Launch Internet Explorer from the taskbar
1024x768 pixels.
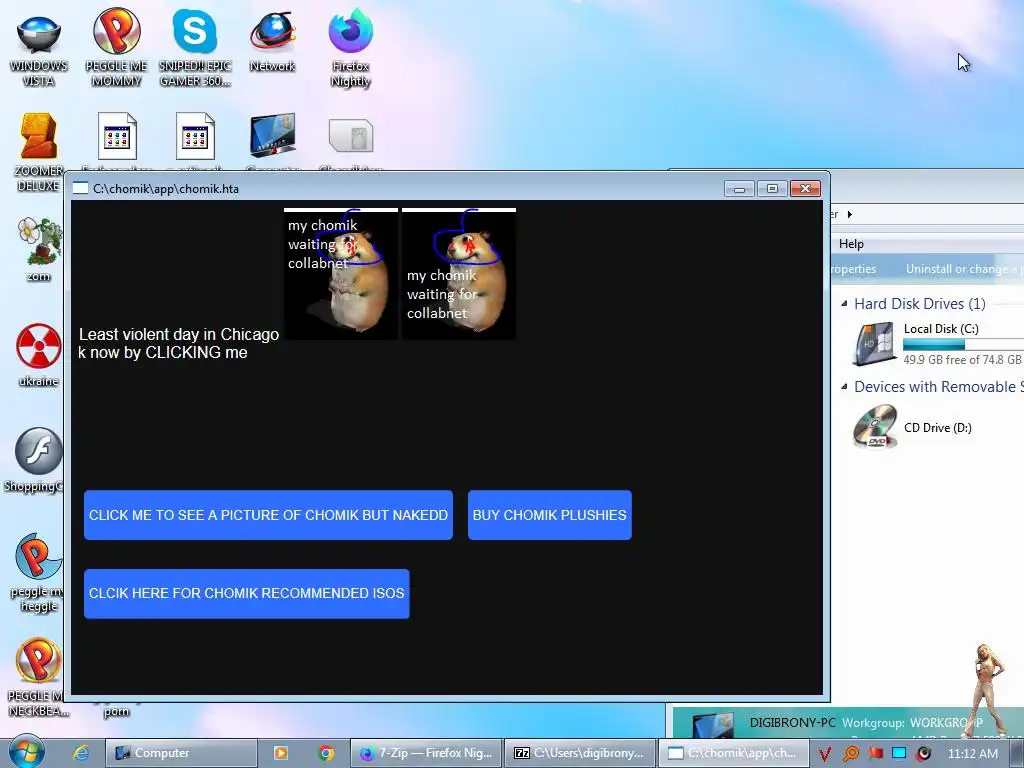pyautogui.click(x=80, y=753)
